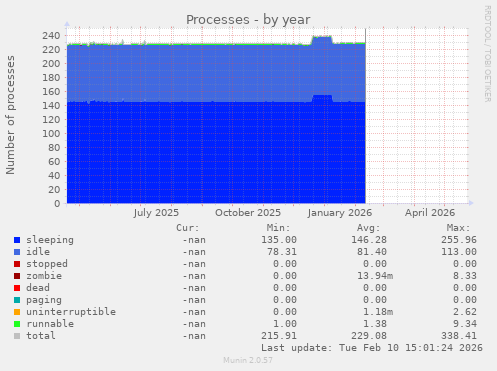Screen dimensions: 497x371
Task: Click the raised sleeping bump near January 2026
Action: 322,98
